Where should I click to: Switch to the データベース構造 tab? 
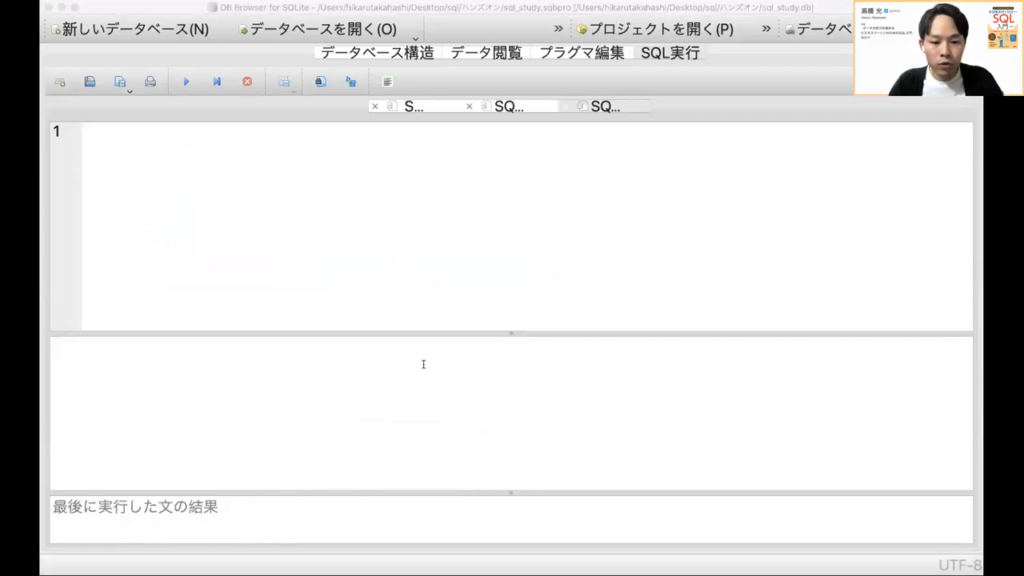coord(377,53)
